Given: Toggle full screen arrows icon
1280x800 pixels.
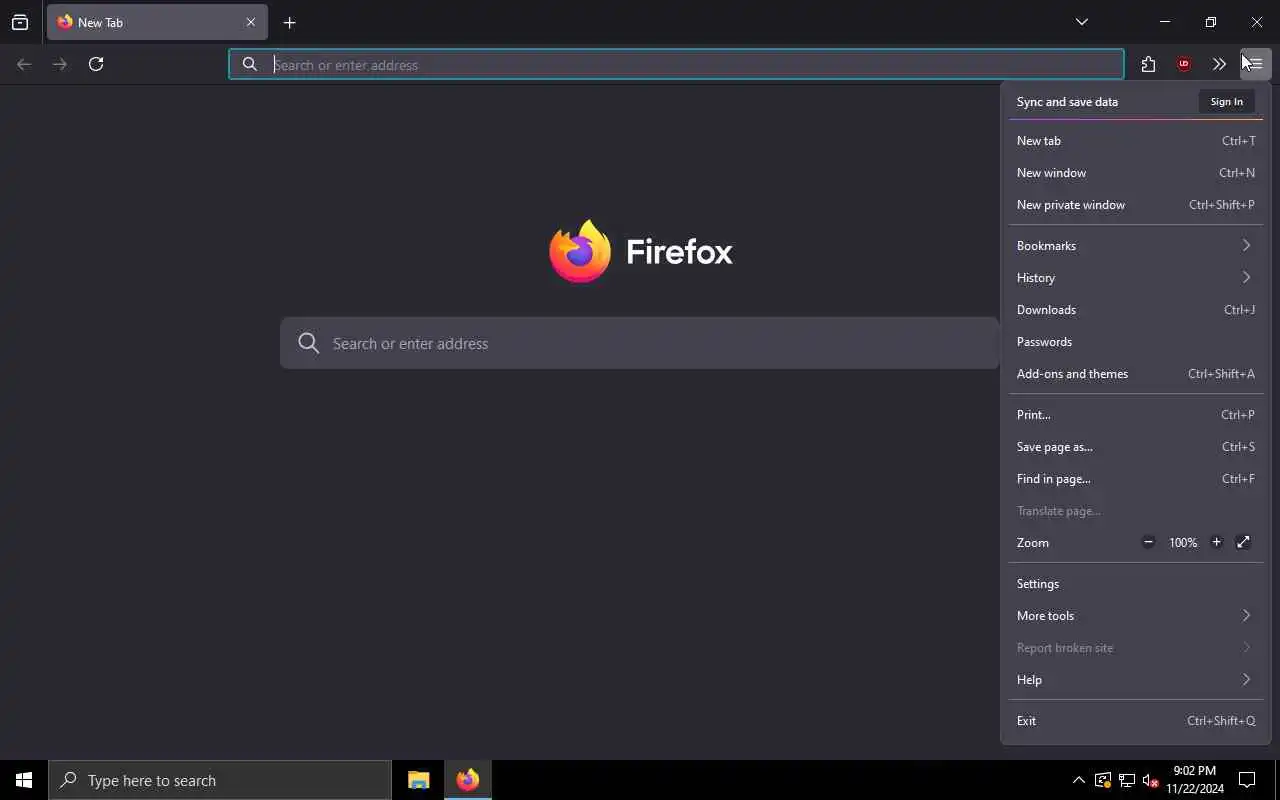Looking at the screenshot, I should click(1243, 542).
